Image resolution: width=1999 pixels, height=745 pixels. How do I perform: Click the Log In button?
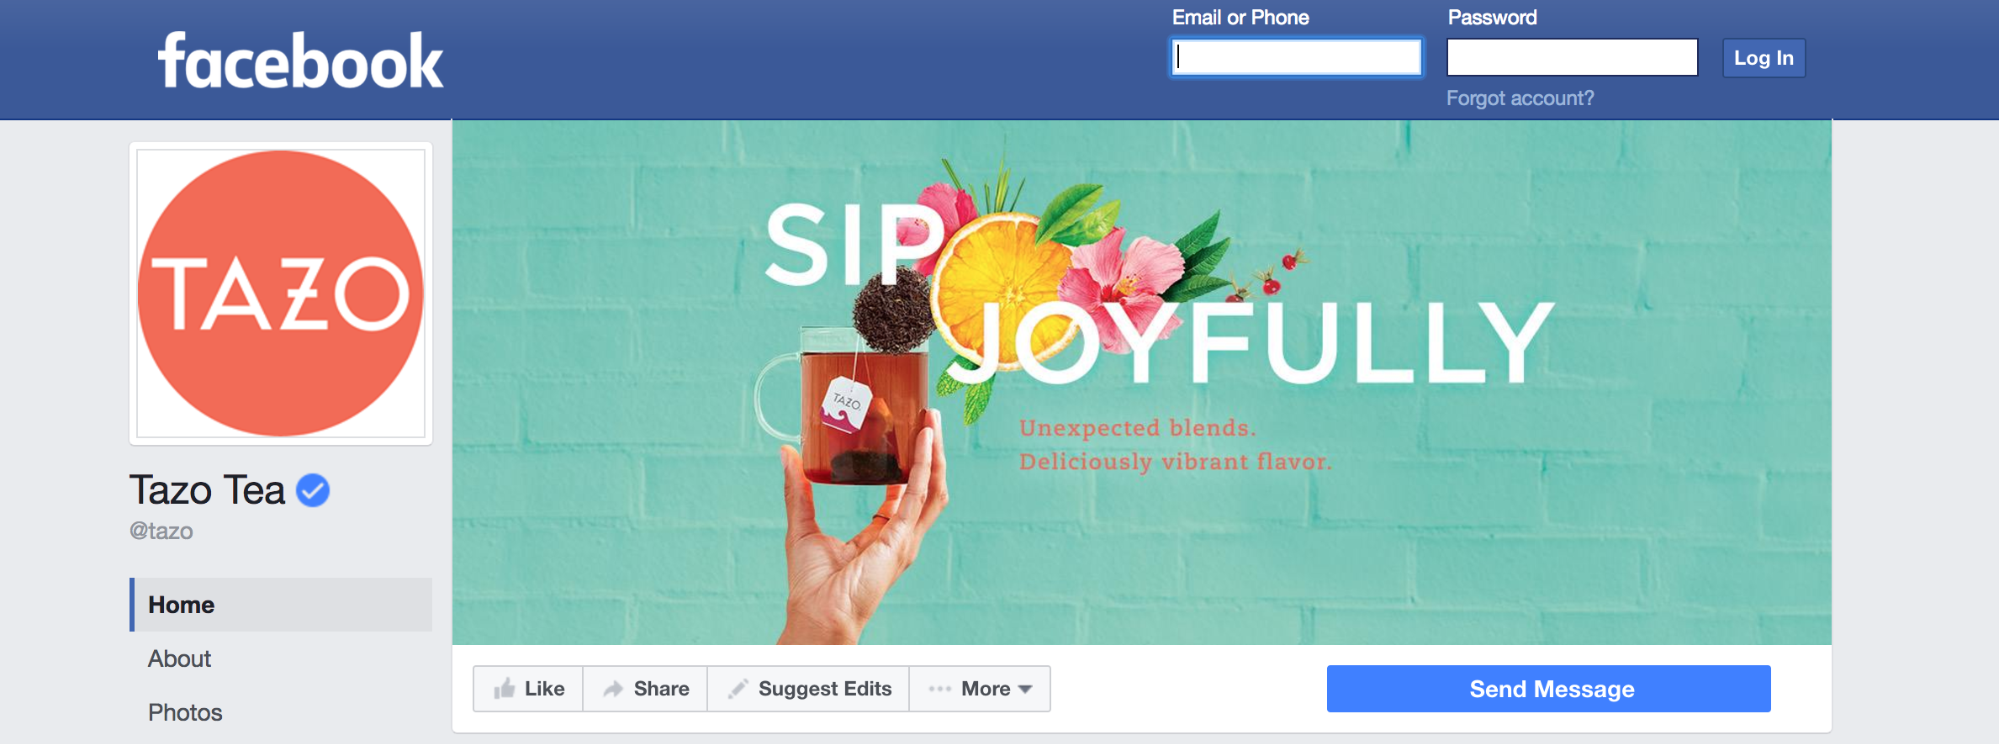[x=1763, y=58]
